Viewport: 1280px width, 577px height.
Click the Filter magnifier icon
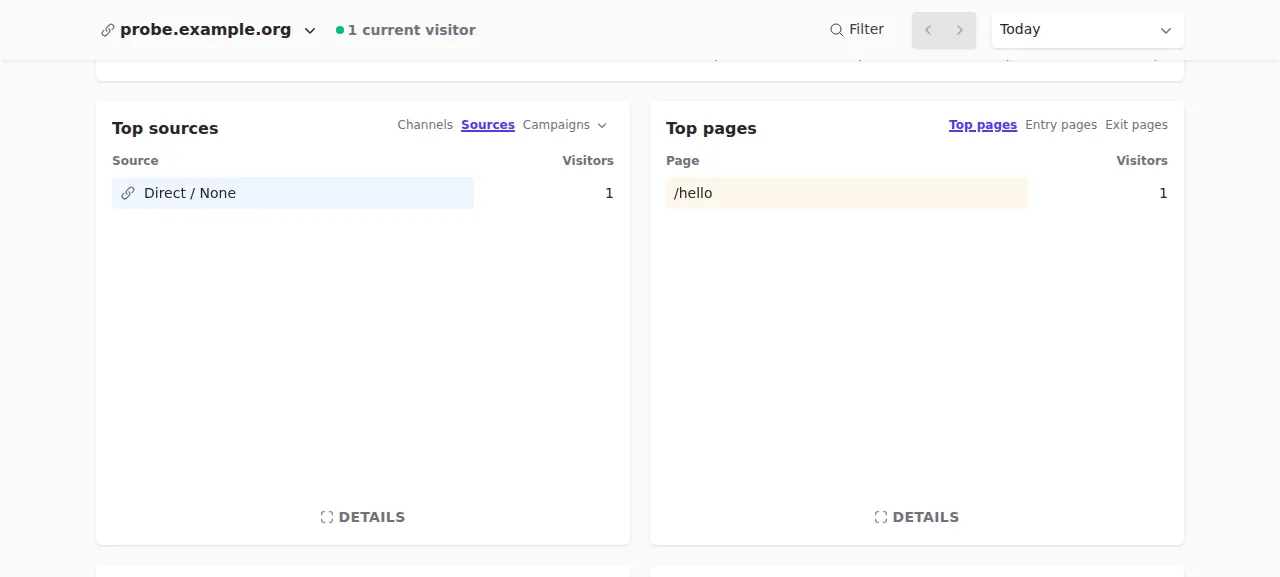pyautogui.click(x=837, y=30)
